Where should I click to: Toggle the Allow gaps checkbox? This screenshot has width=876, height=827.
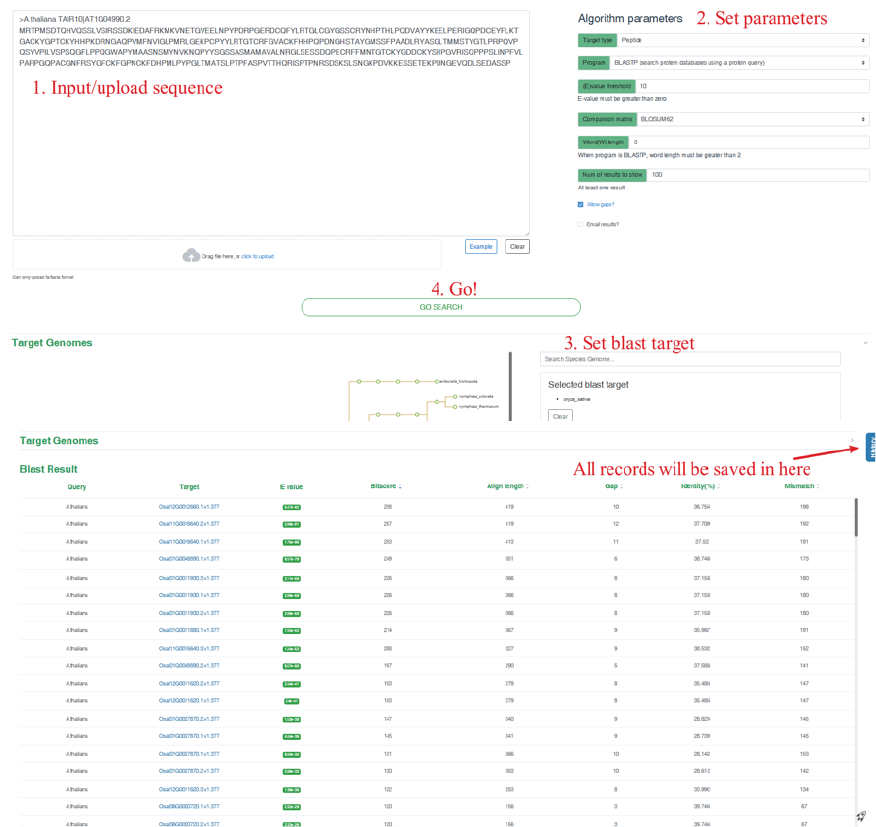point(580,205)
